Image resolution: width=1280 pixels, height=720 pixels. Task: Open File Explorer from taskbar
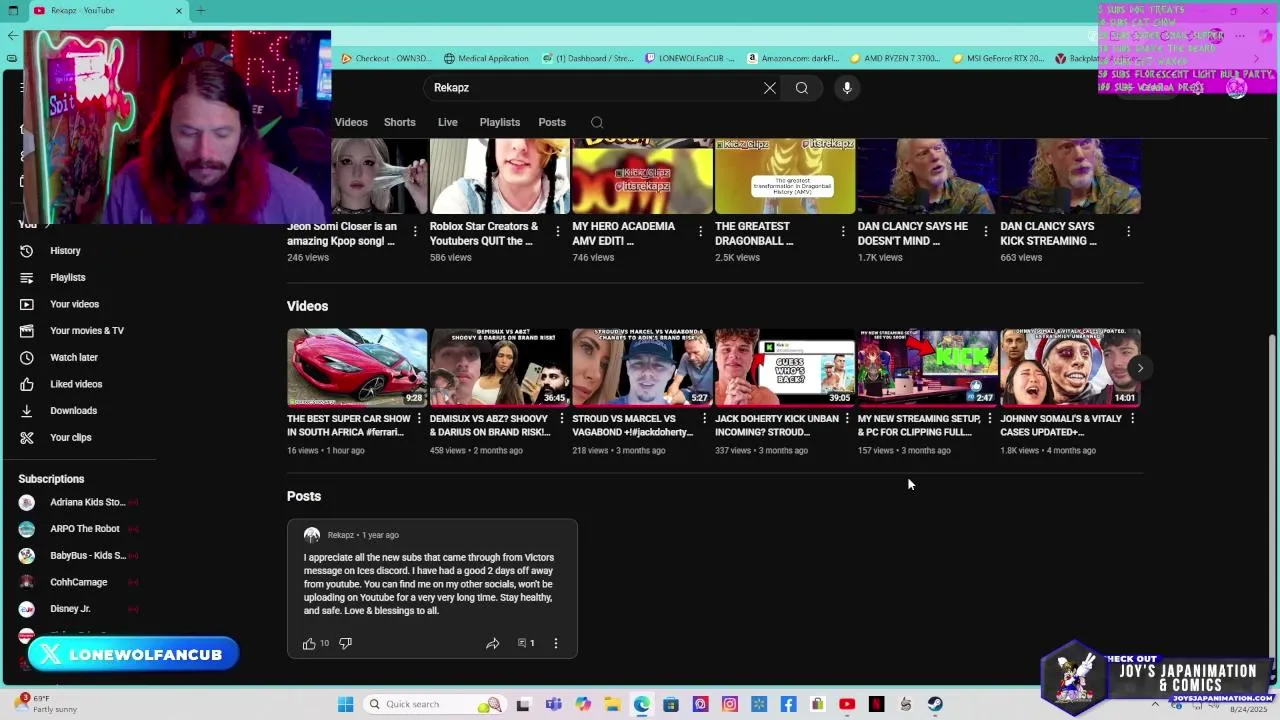pyautogui.click(x=612, y=704)
